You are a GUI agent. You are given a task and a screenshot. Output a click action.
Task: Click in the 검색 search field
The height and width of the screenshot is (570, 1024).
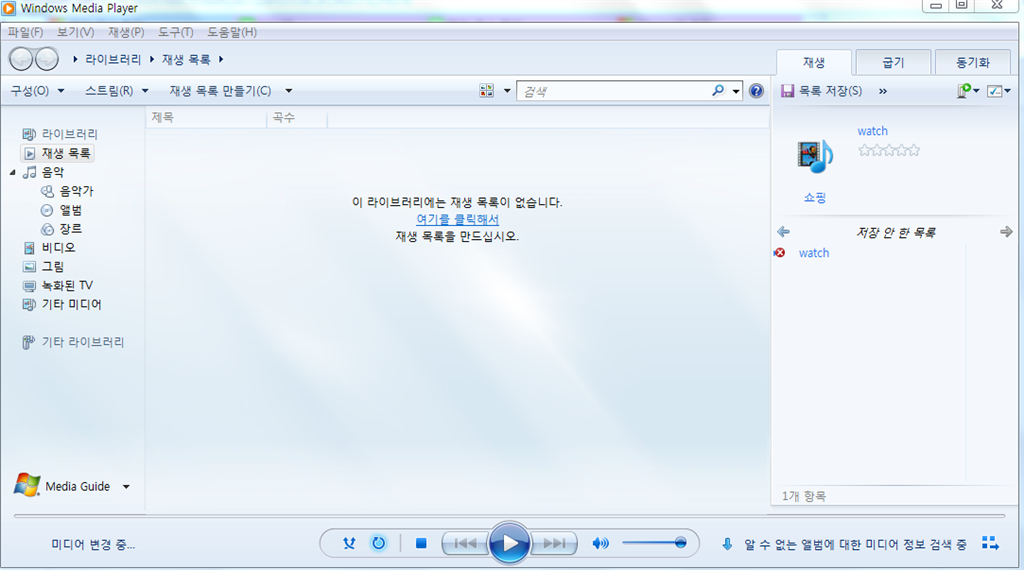click(x=614, y=91)
